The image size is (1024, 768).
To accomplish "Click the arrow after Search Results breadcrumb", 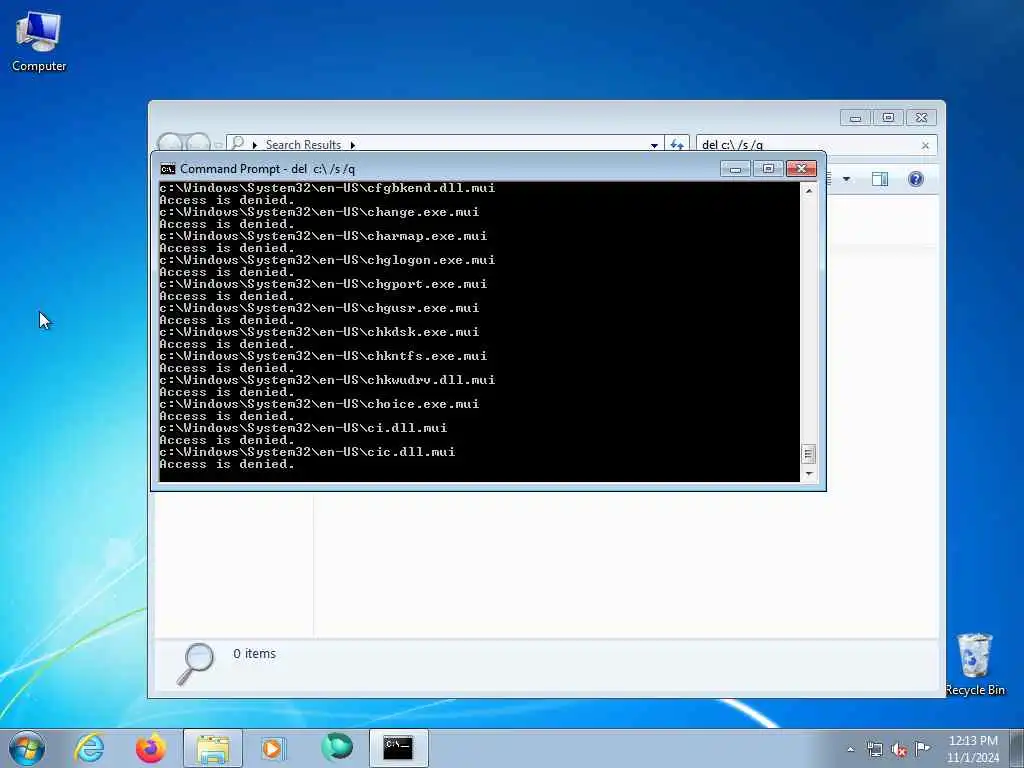I will click(353, 145).
